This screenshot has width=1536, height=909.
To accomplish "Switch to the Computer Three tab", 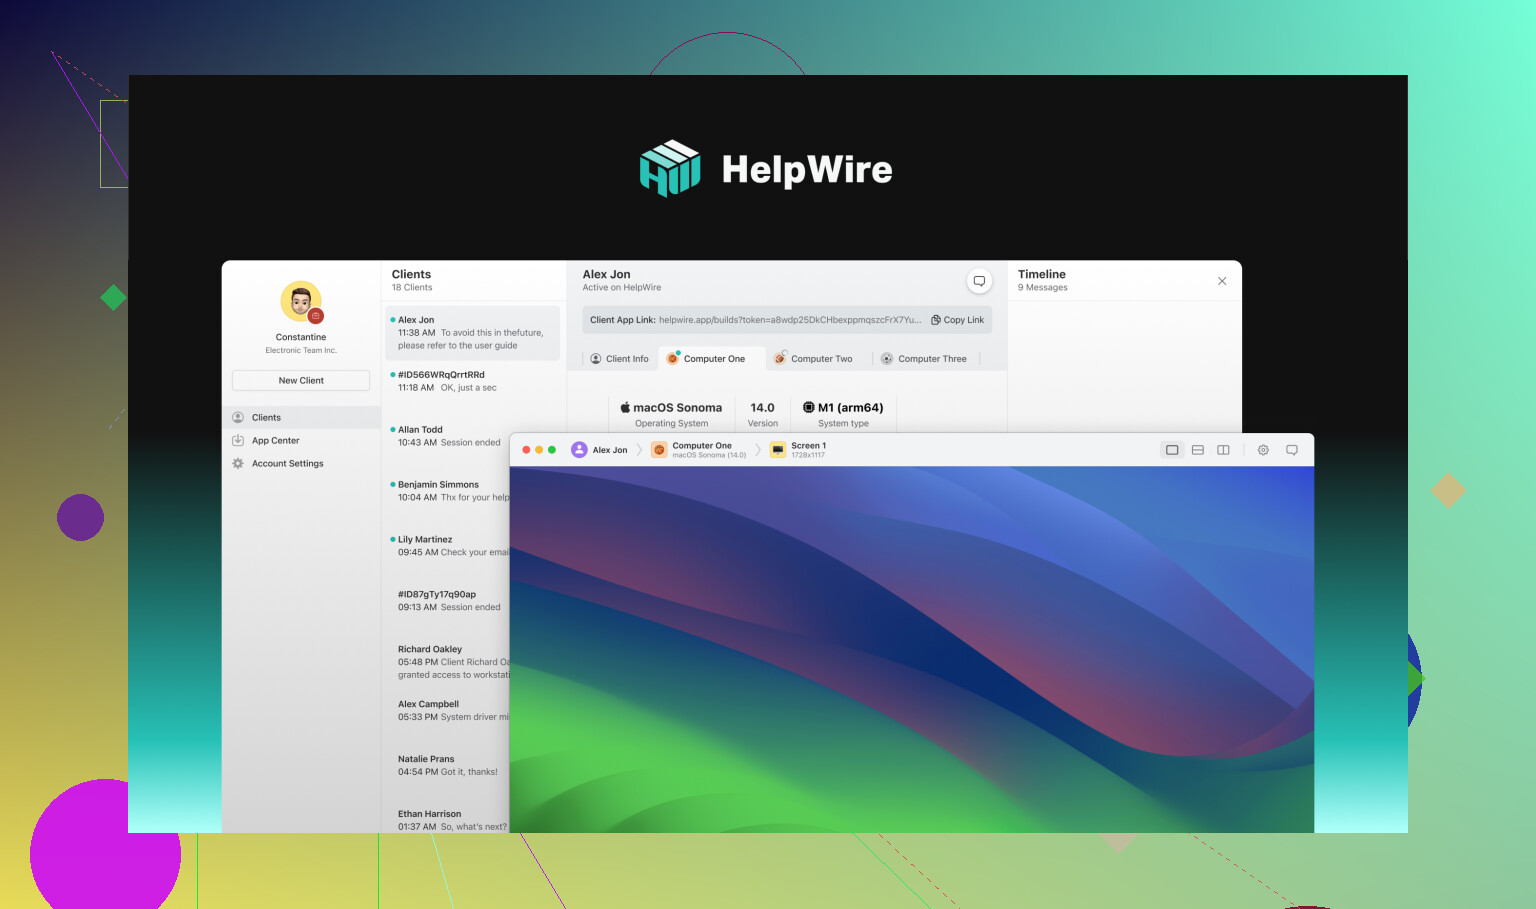I will click(x=923, y=359).
